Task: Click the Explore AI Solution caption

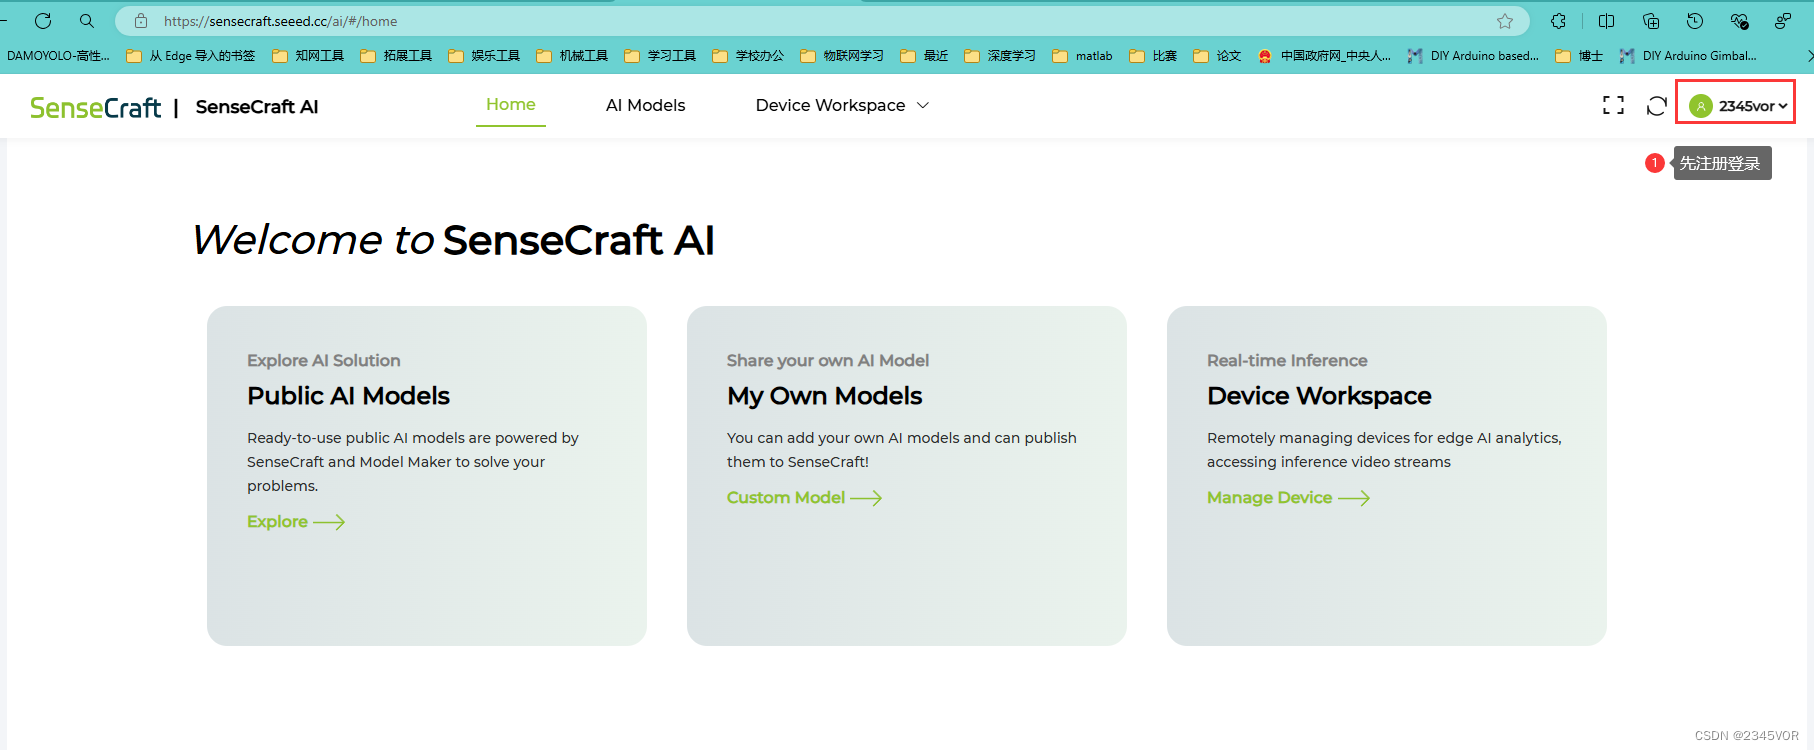Action: point(324,361)
